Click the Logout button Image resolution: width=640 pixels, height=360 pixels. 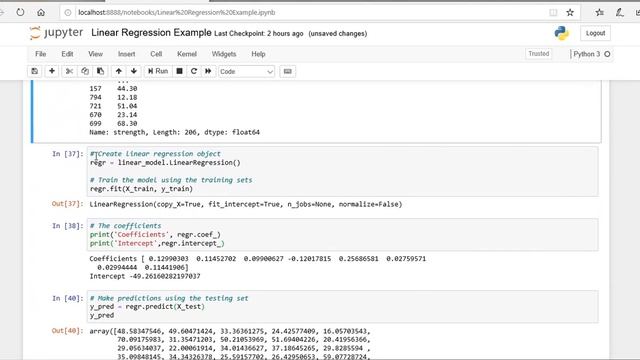(x=596, y=33)
